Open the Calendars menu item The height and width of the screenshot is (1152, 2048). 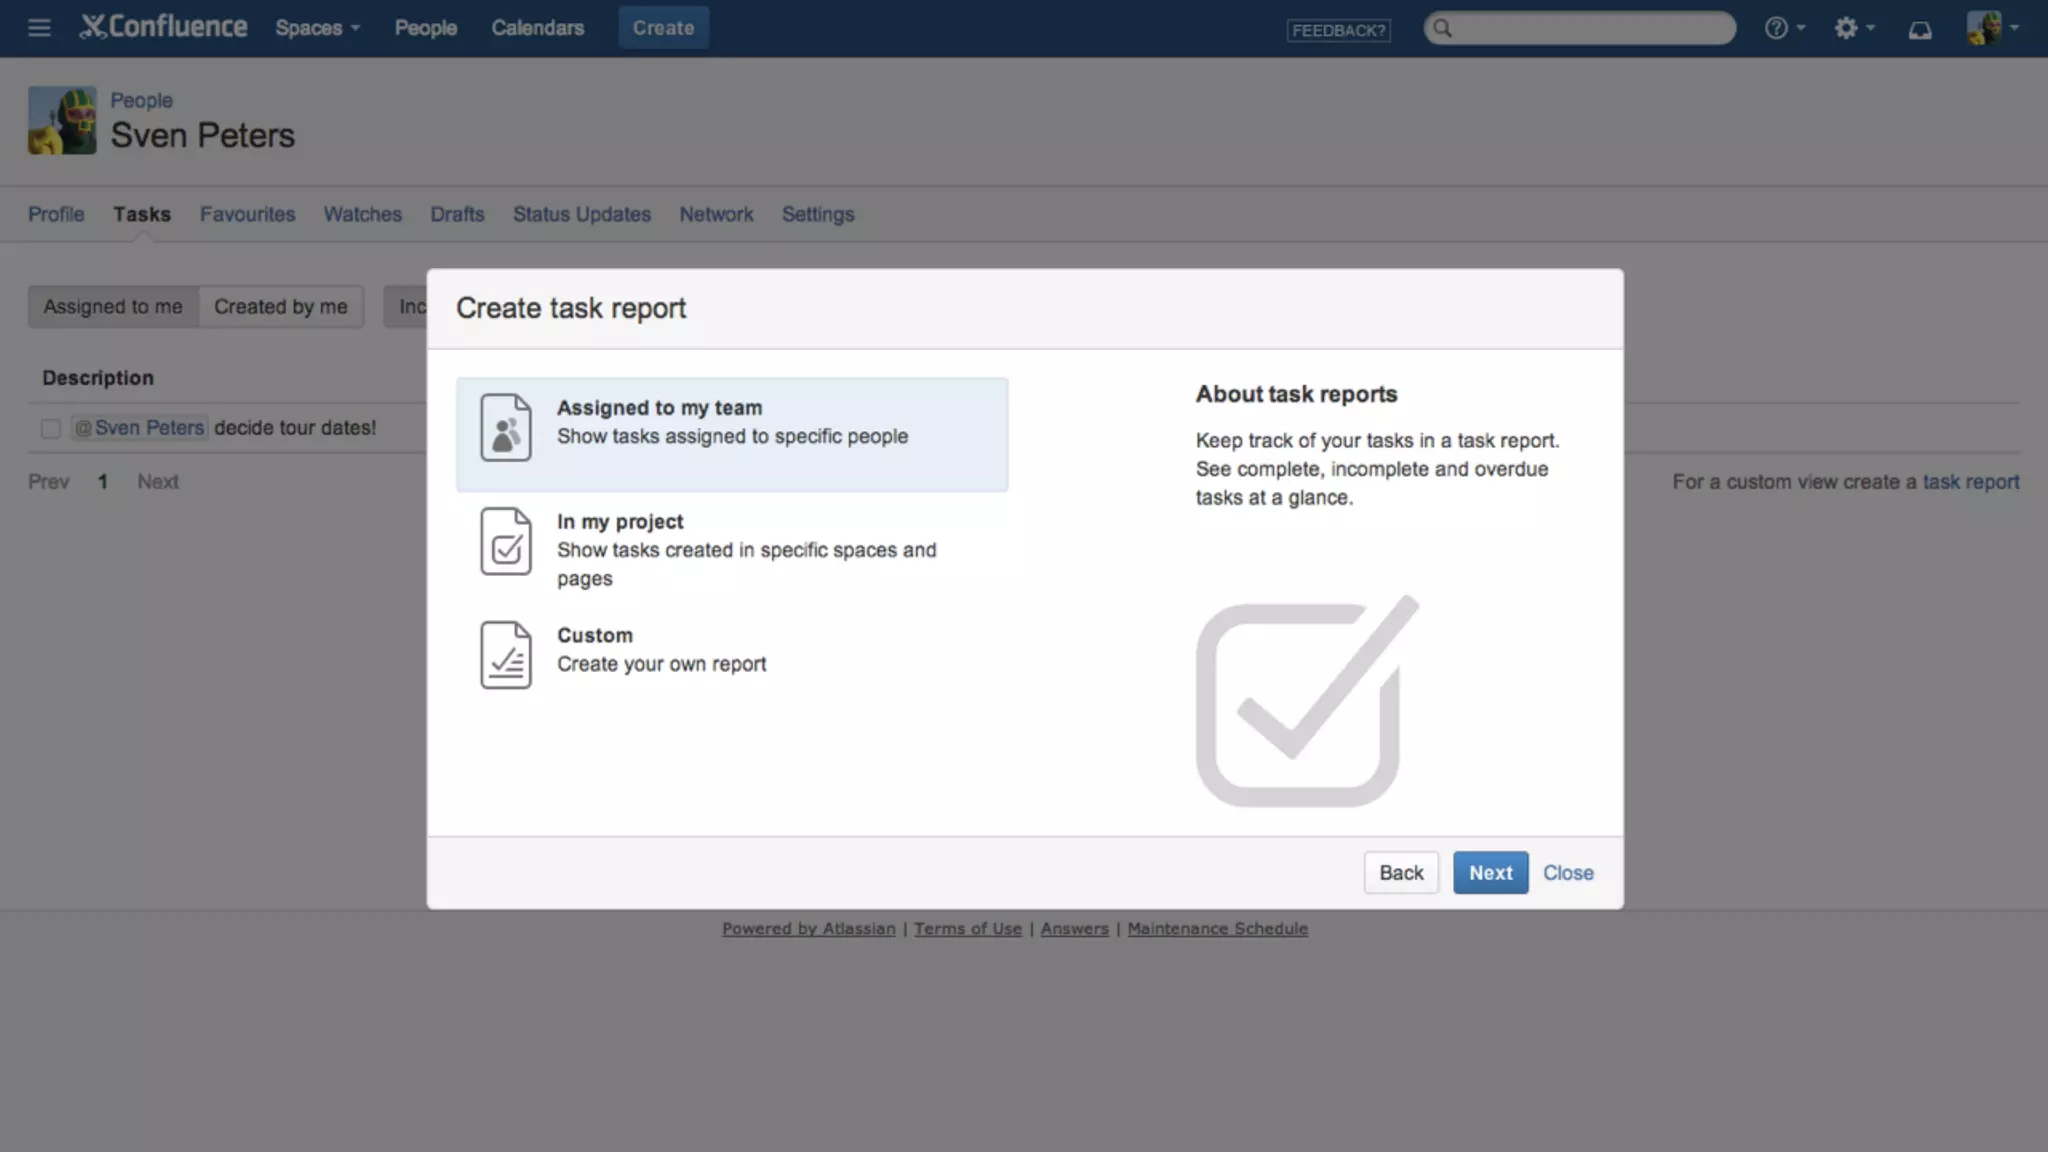537,28
